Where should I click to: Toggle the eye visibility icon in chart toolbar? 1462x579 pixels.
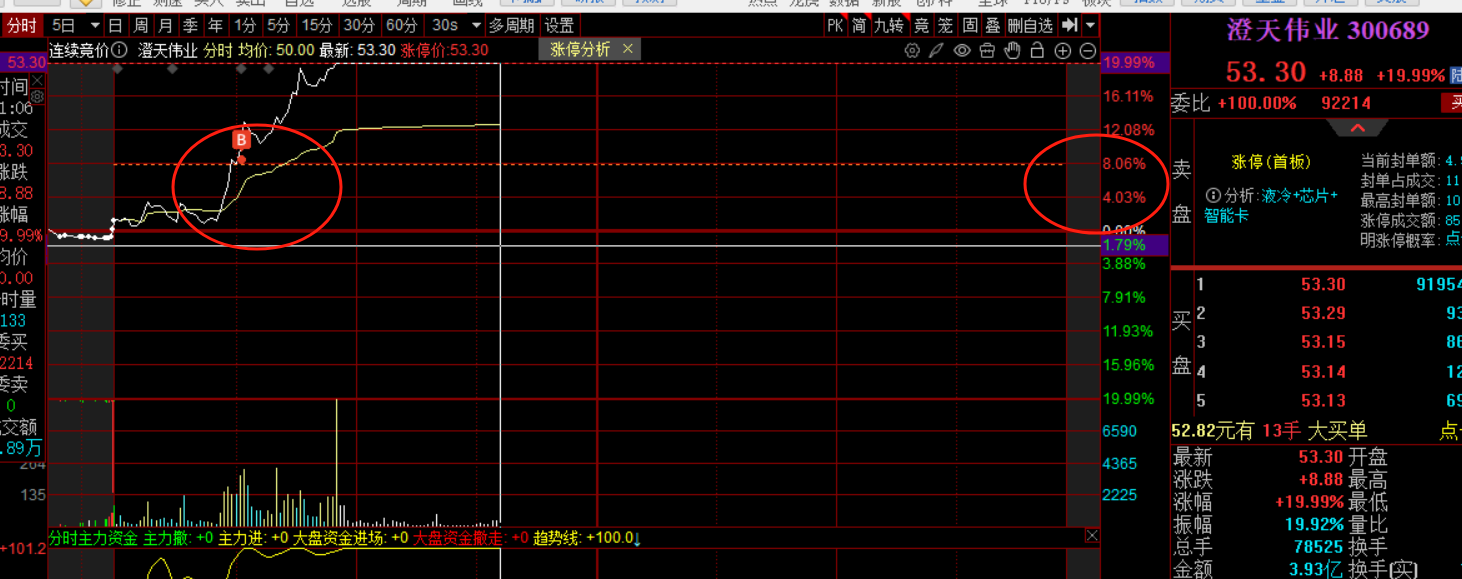pyautogui.click(x=962, y=50)
